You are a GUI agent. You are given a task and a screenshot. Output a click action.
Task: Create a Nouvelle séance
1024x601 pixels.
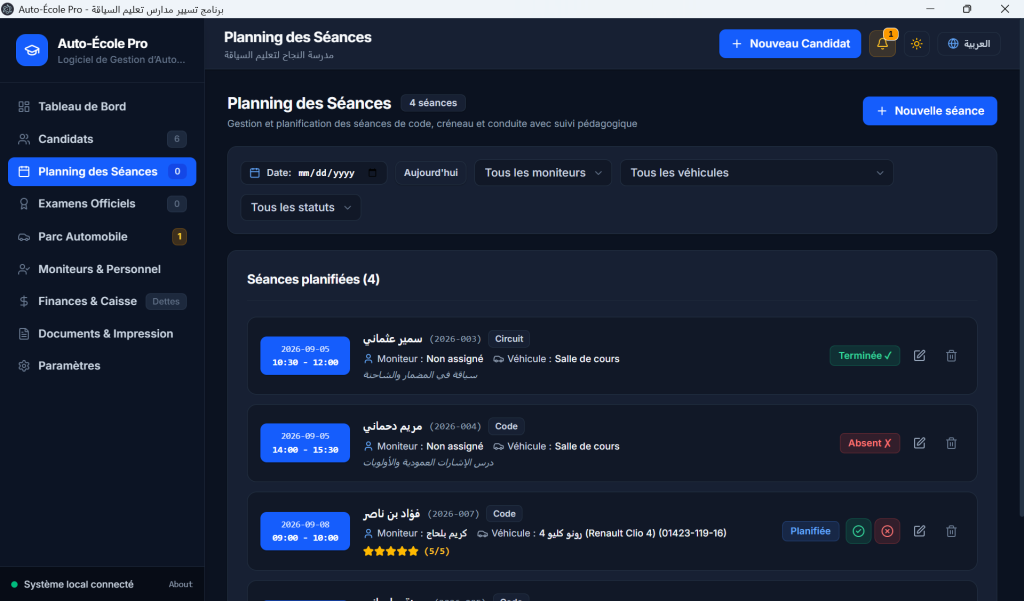coord(929,111)
